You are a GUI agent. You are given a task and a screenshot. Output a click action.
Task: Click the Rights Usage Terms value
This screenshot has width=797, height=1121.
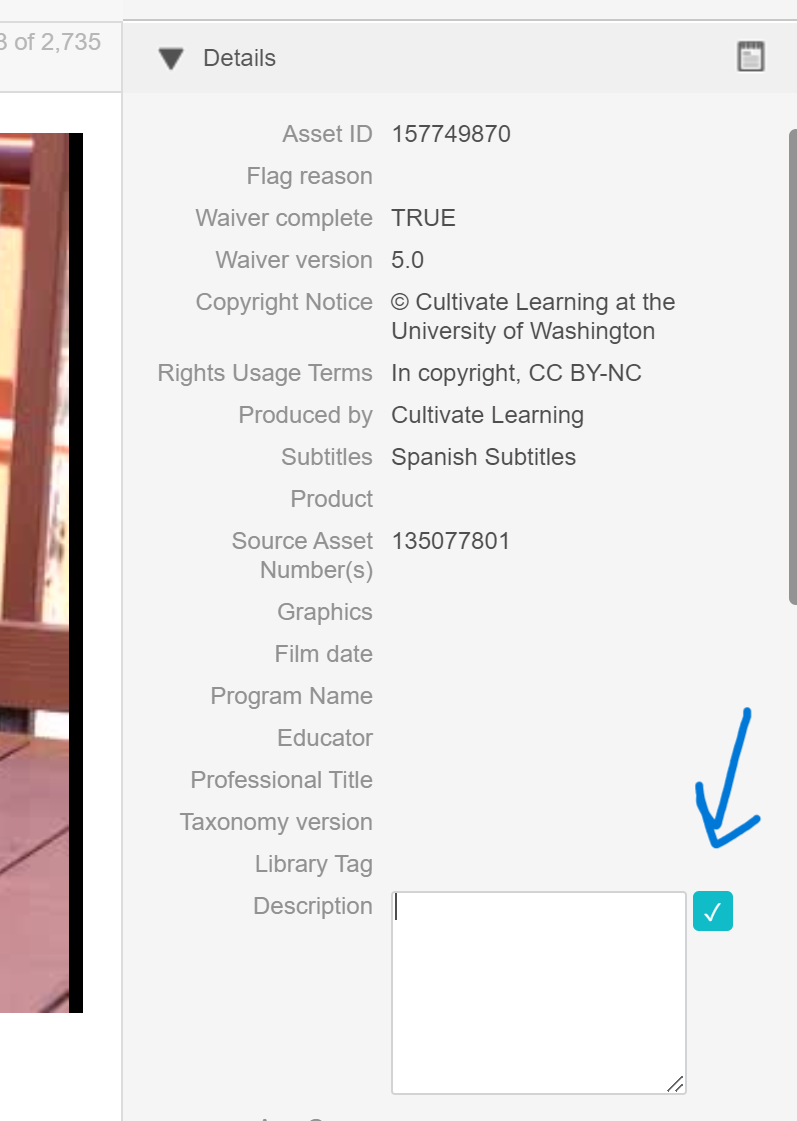[x=516, y=373]
